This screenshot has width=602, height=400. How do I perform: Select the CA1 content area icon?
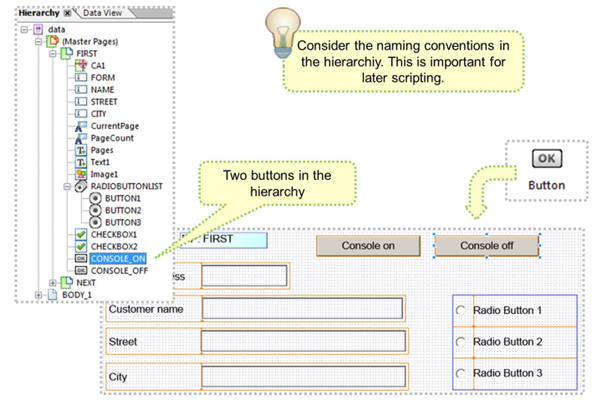pos(82,65)
